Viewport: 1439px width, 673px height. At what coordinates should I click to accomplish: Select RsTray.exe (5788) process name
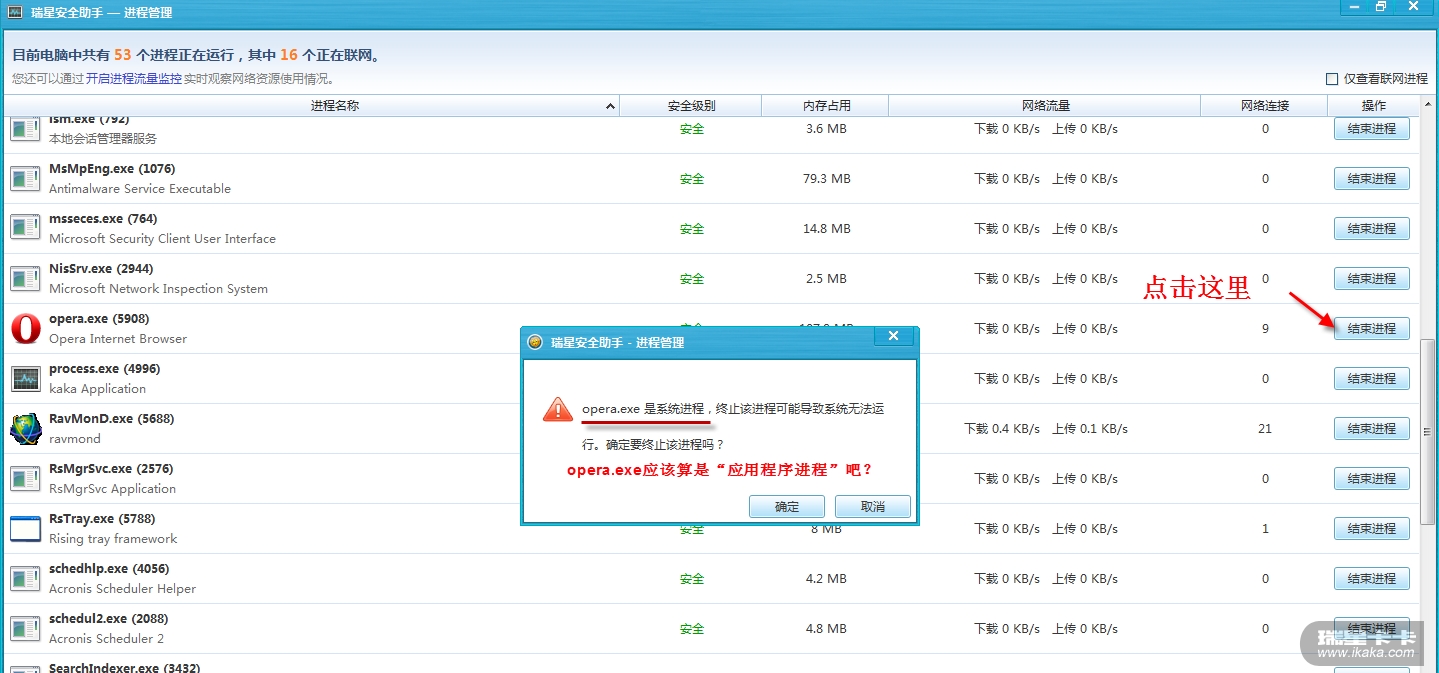click(x=102, y=519)
